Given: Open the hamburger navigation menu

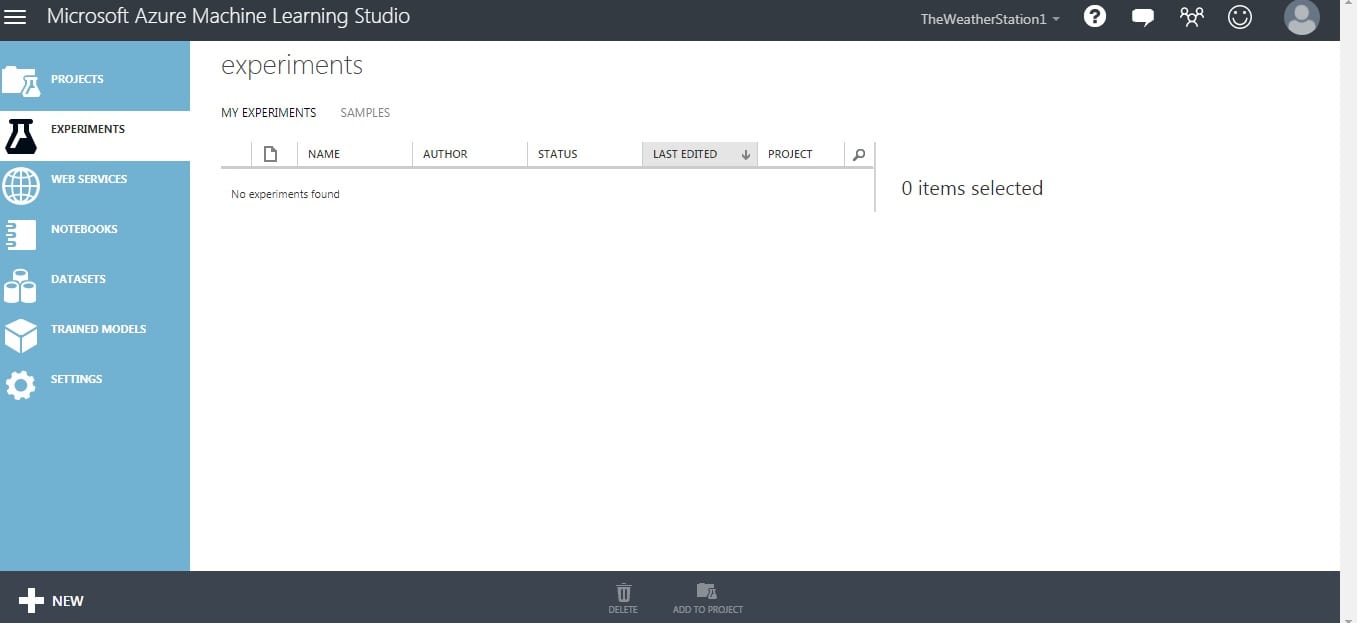Looking at the screenshot, I should [x=16, y=17].
